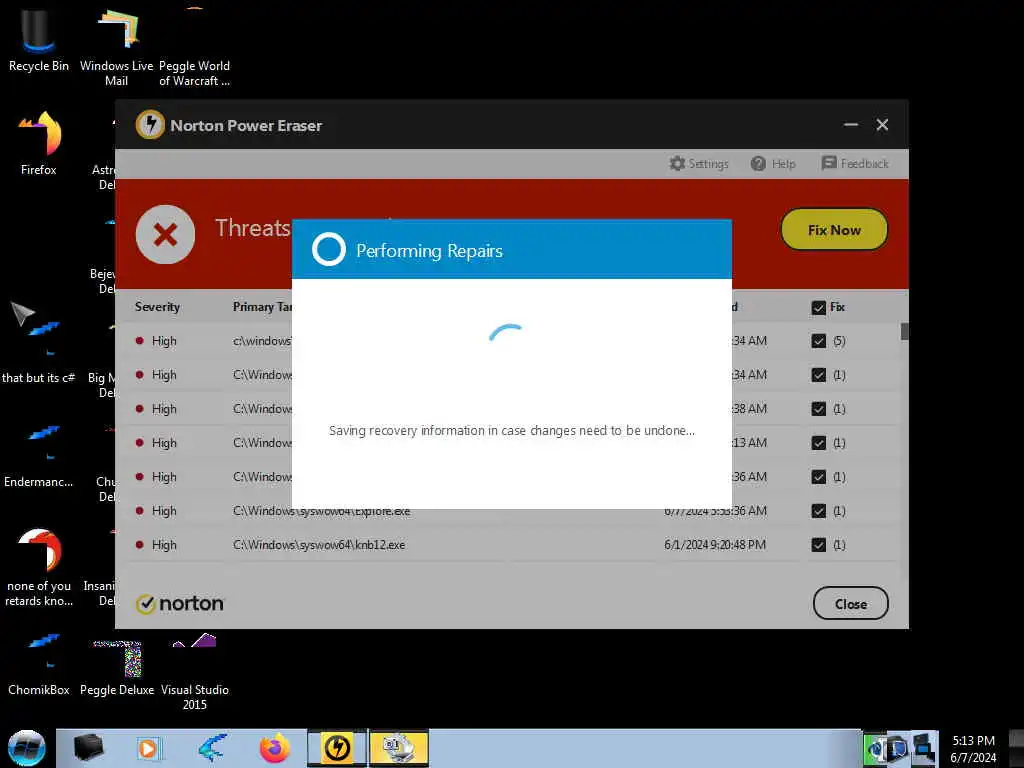
Task: Toggle the Fix column header checkbox
Action: pyautogui.click(x=818, y=308)
